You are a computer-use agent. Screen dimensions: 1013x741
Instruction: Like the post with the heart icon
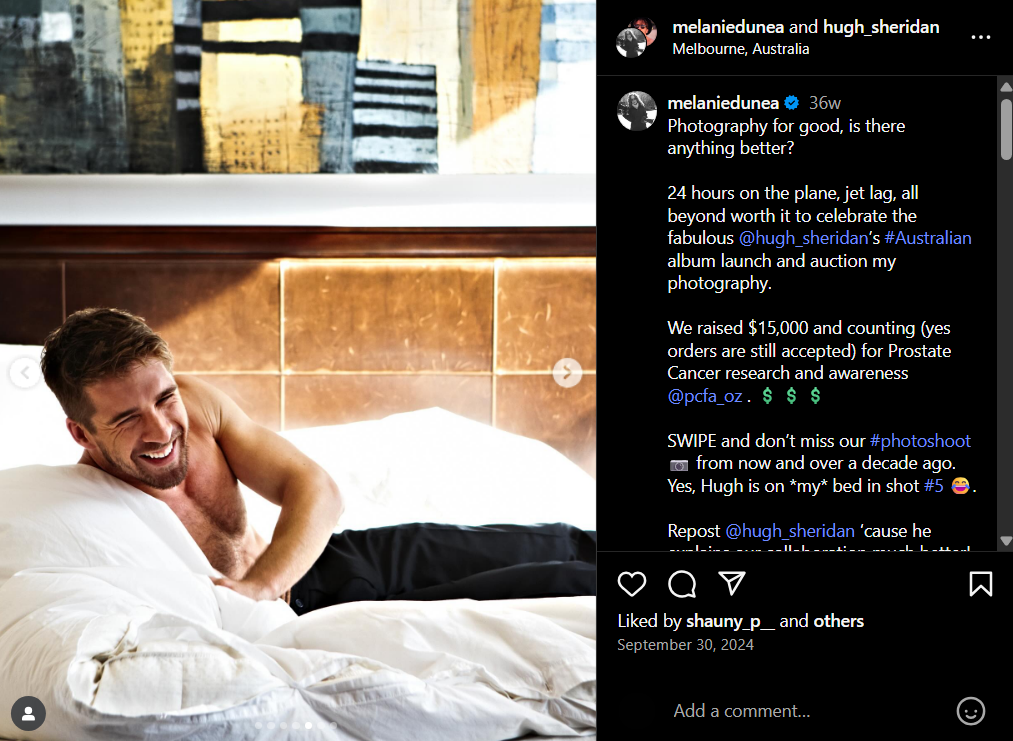[x=631, y=584]
